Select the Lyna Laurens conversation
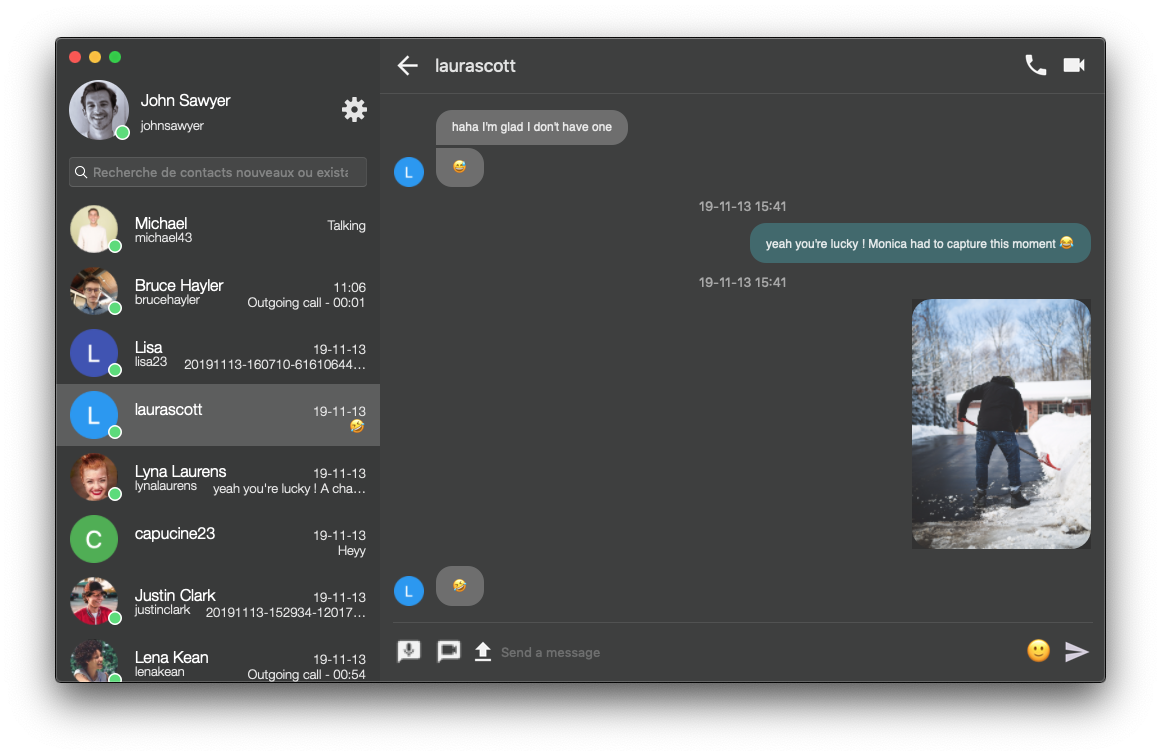1161x756 pixels. coord(218,478)
